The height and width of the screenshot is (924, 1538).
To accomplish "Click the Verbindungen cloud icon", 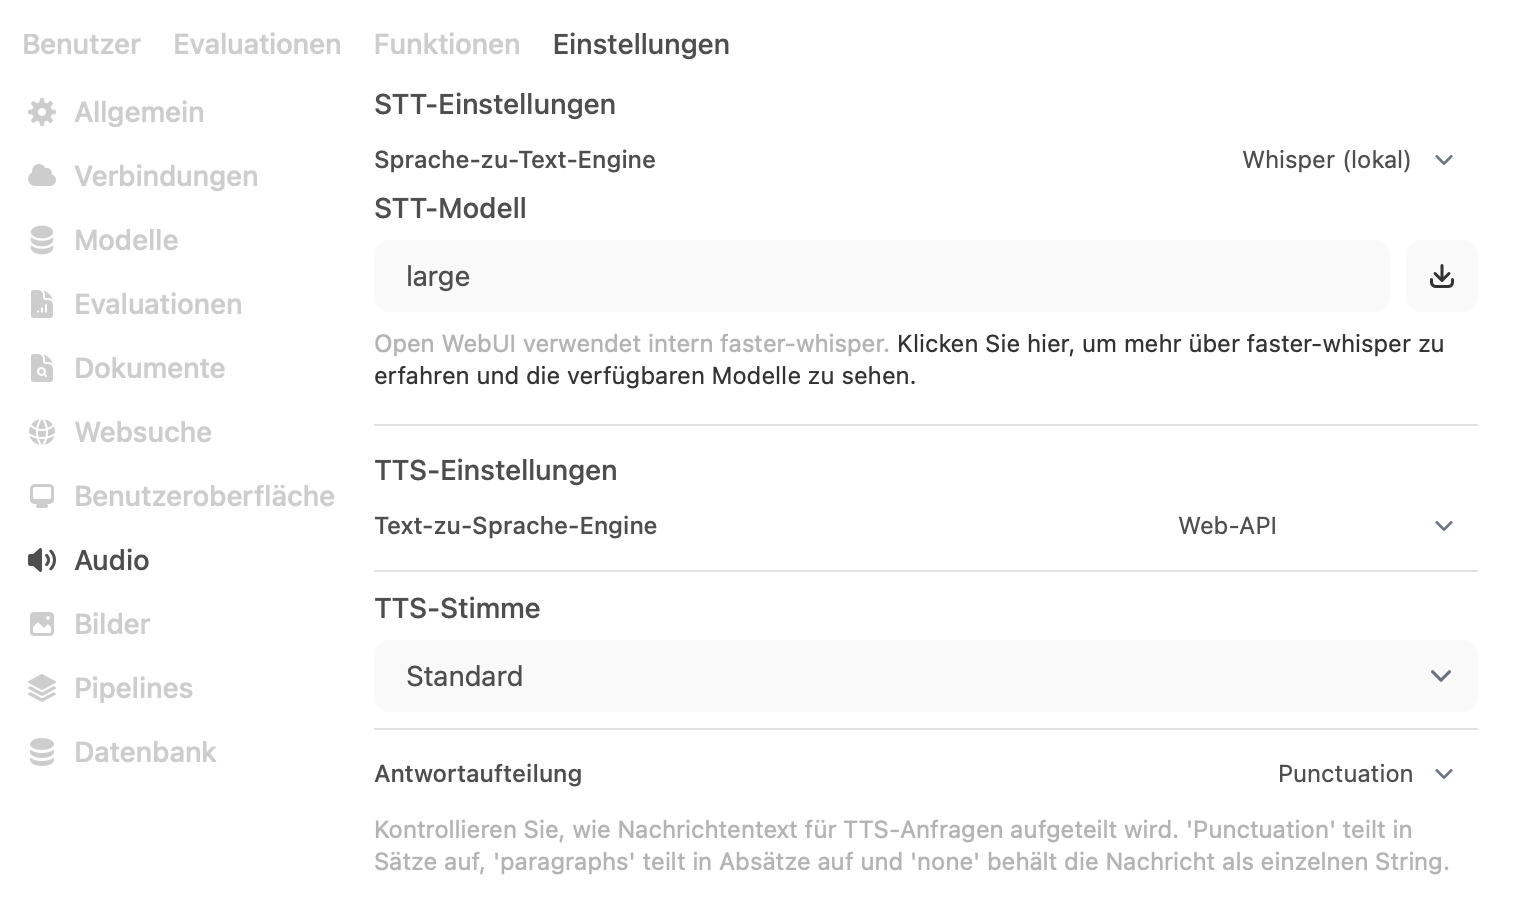I will (x=42, y=176).
